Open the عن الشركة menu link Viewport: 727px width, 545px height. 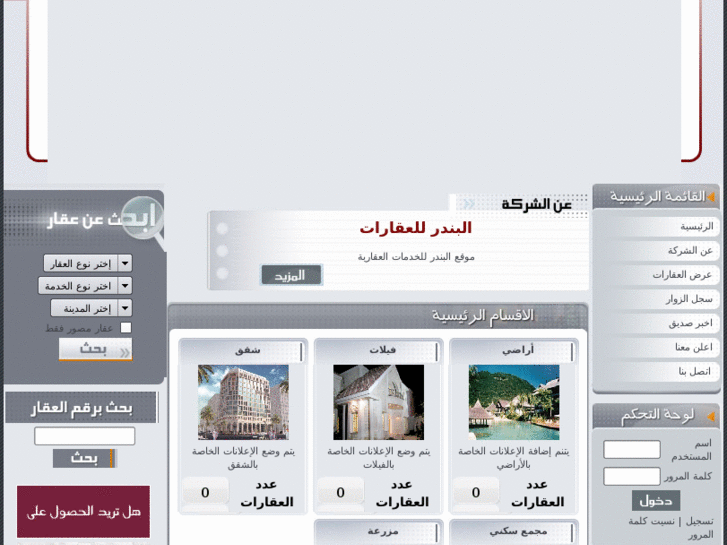coord(690,250)
